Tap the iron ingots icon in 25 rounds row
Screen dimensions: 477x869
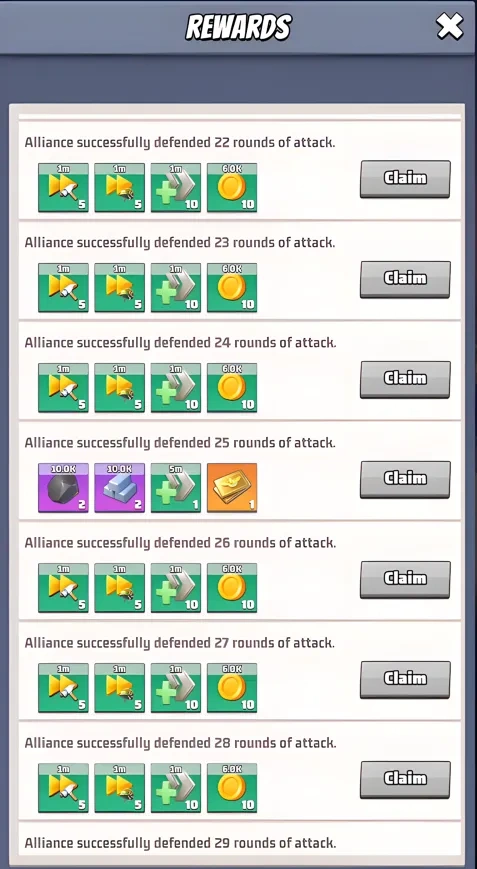120,488
